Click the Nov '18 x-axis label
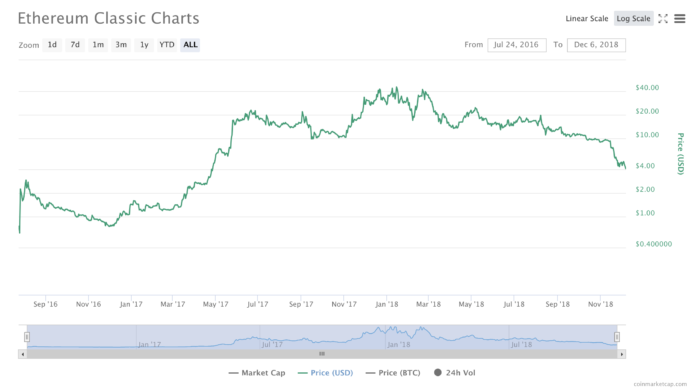The height and width of the screenshot is (391, 700). (x=600, y=304)
